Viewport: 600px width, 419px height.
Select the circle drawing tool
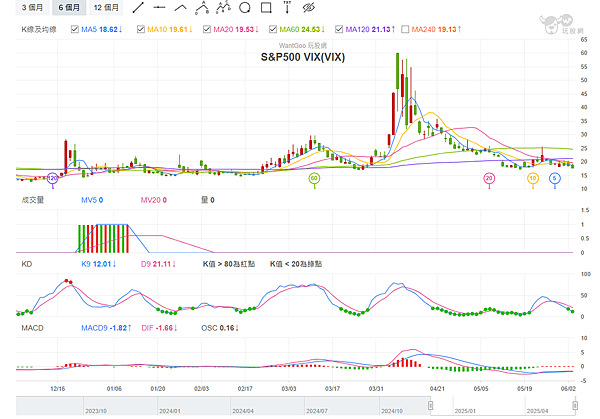pos(245,7)
